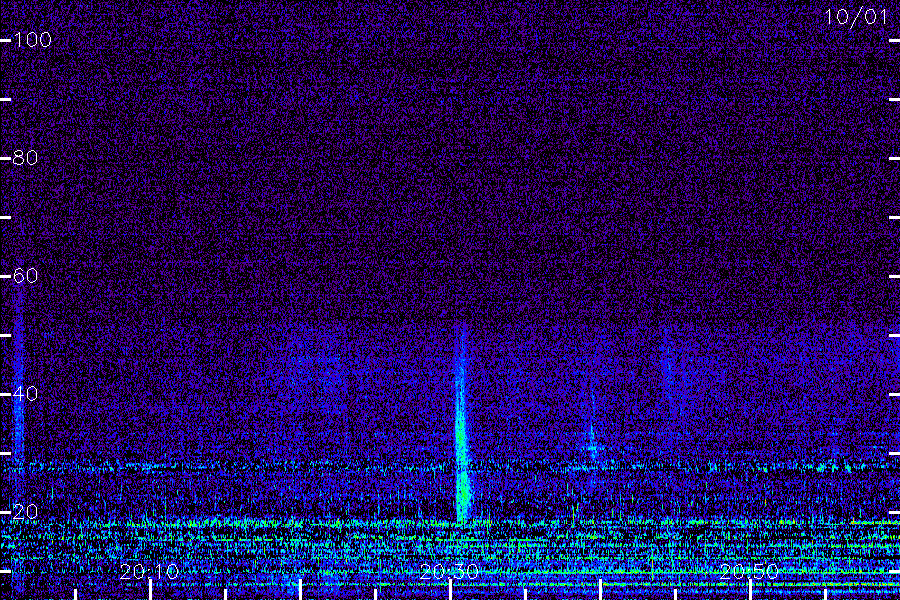Click the 40 frequency axis label
Image resolution: width=900 pixels, height=600 pixels.
25,394
